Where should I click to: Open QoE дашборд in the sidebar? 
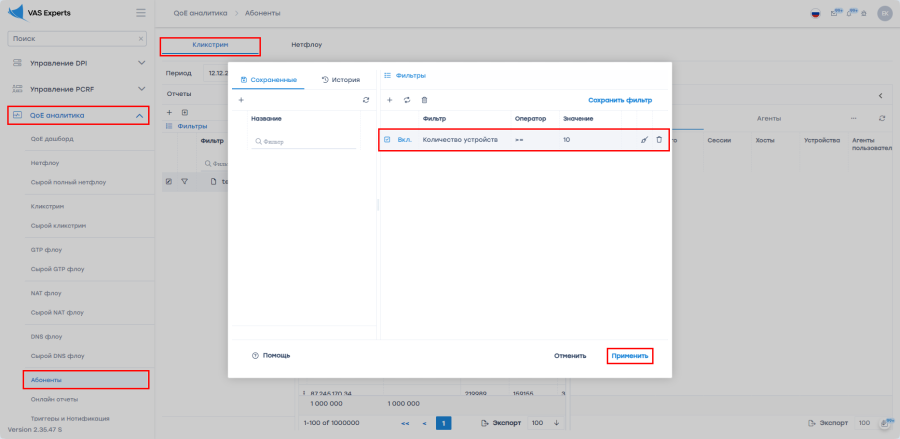click(52, 139)
